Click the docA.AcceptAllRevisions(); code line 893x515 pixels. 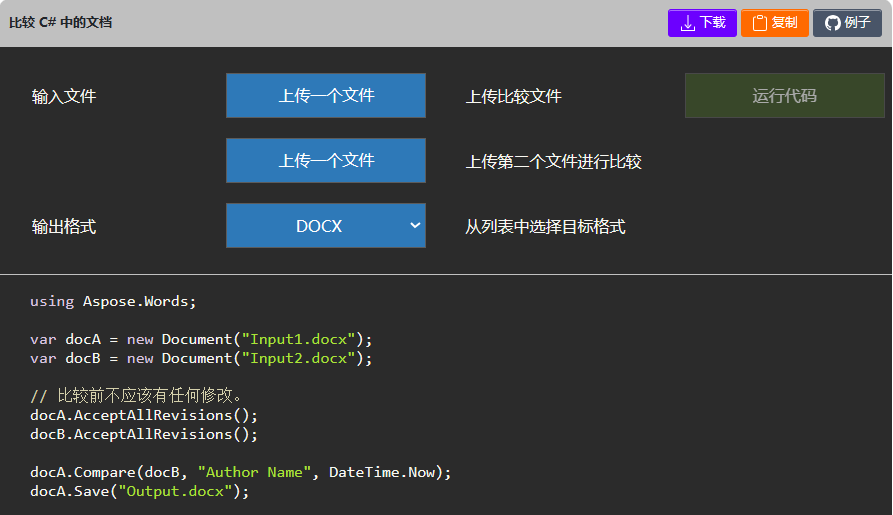144,415
